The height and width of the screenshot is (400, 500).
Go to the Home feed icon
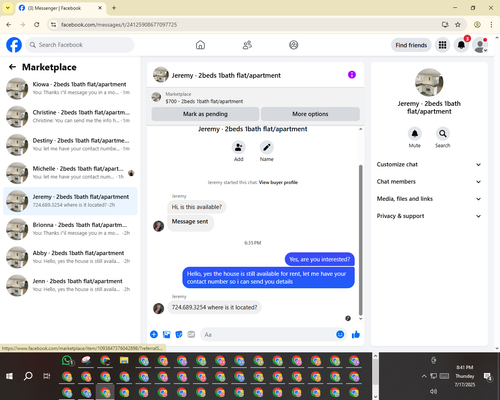(x=200, y=45)
